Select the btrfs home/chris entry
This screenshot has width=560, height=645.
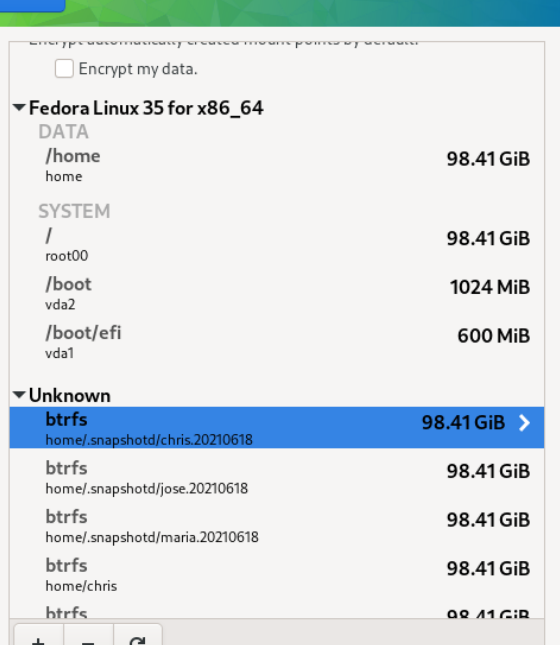(x=277, y=574)
